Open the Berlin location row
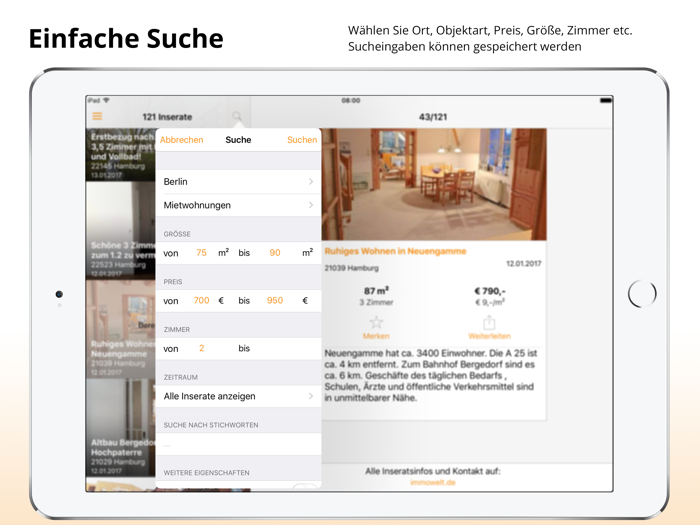Screen dimensions: 700x525 click(238, 182)
